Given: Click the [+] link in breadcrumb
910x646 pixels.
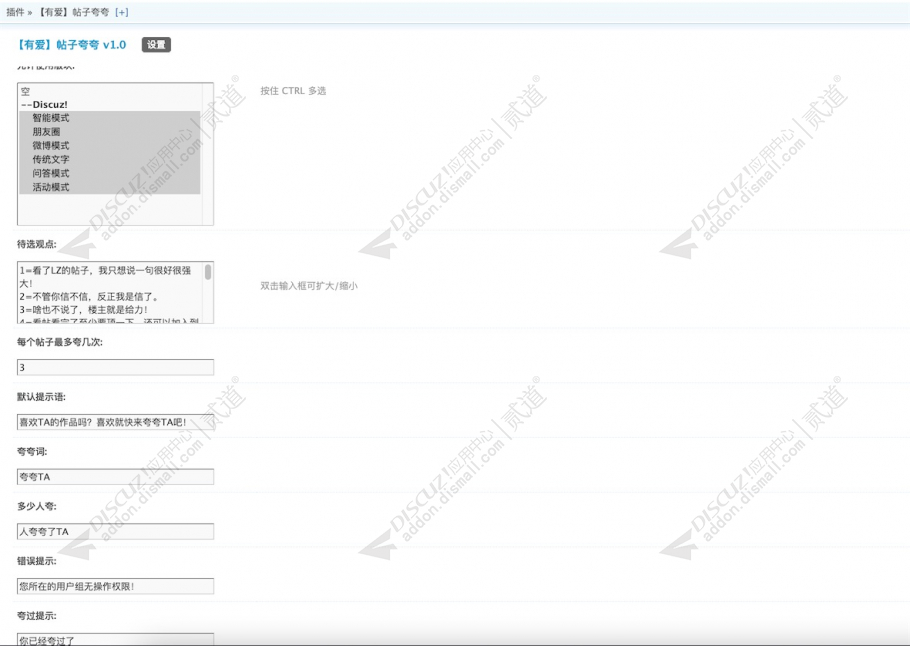Looking at the screenshot, I should pos(121,12).
